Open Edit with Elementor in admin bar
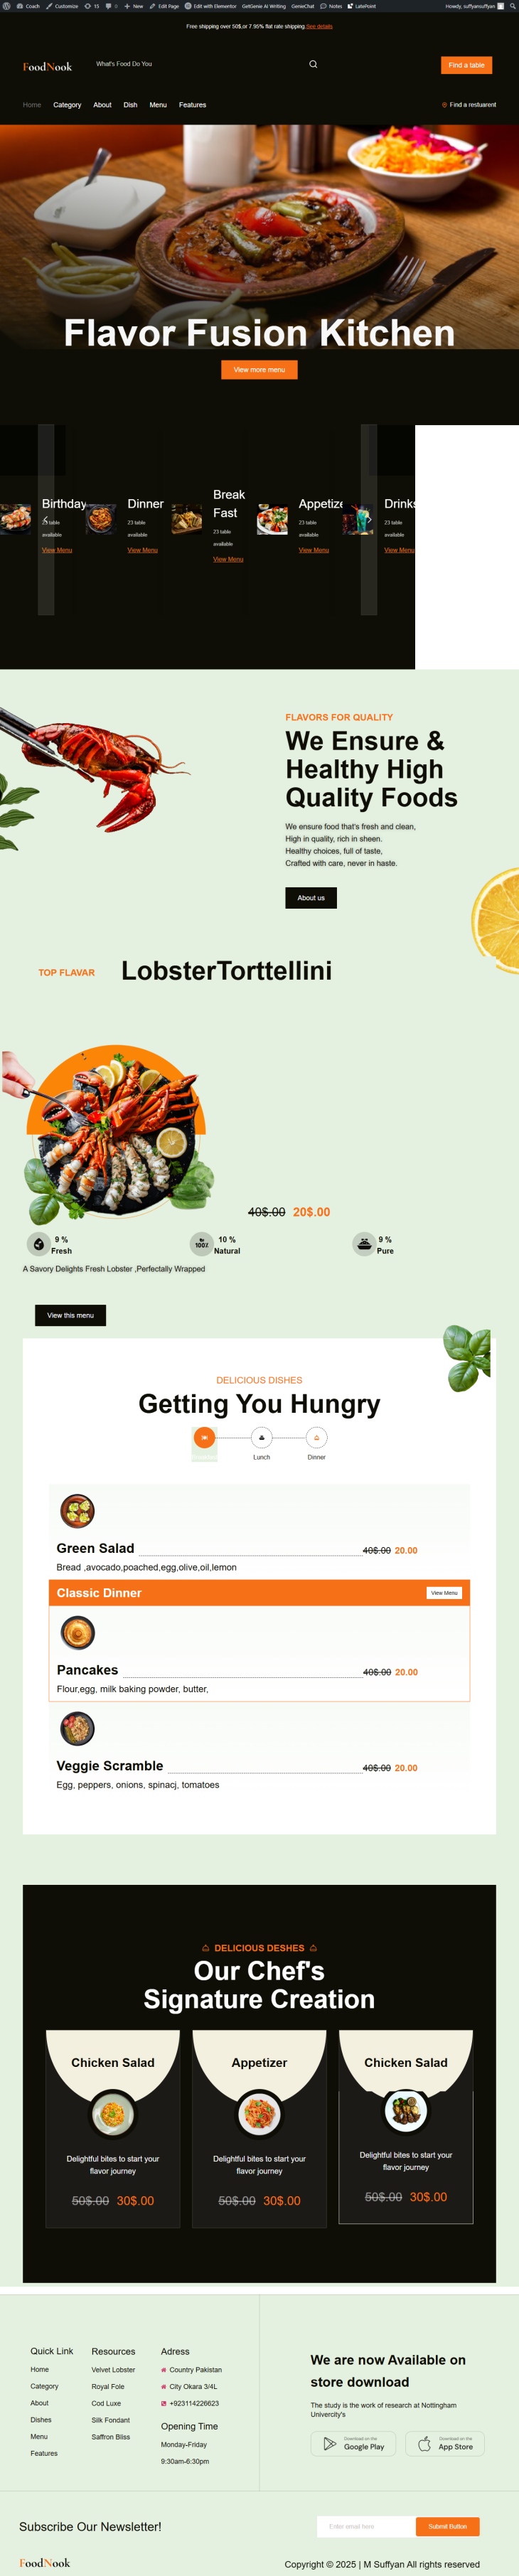The width and height of the screenshot is (519, 2576). click(x=210, y=6)
